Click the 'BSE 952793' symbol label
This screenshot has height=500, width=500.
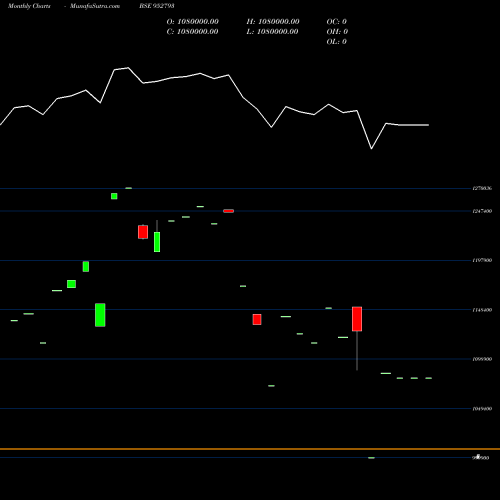(x=157, y=6)
